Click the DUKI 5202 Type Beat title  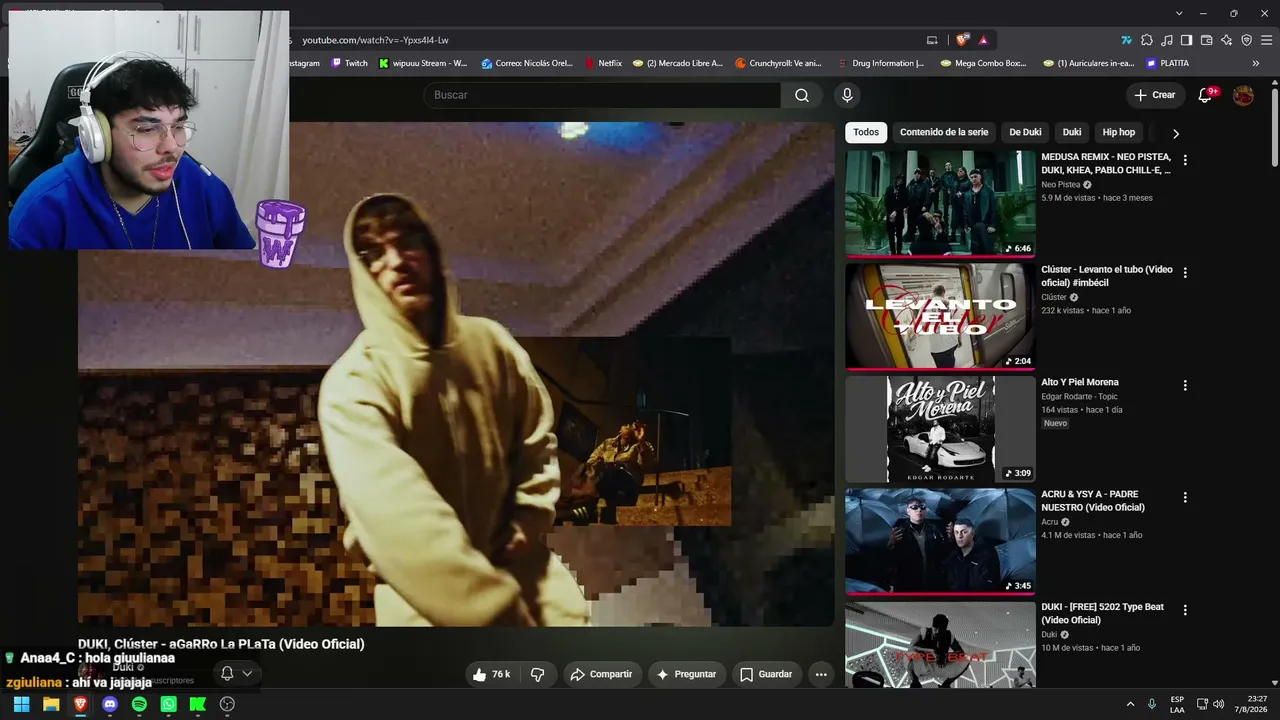1102,613
